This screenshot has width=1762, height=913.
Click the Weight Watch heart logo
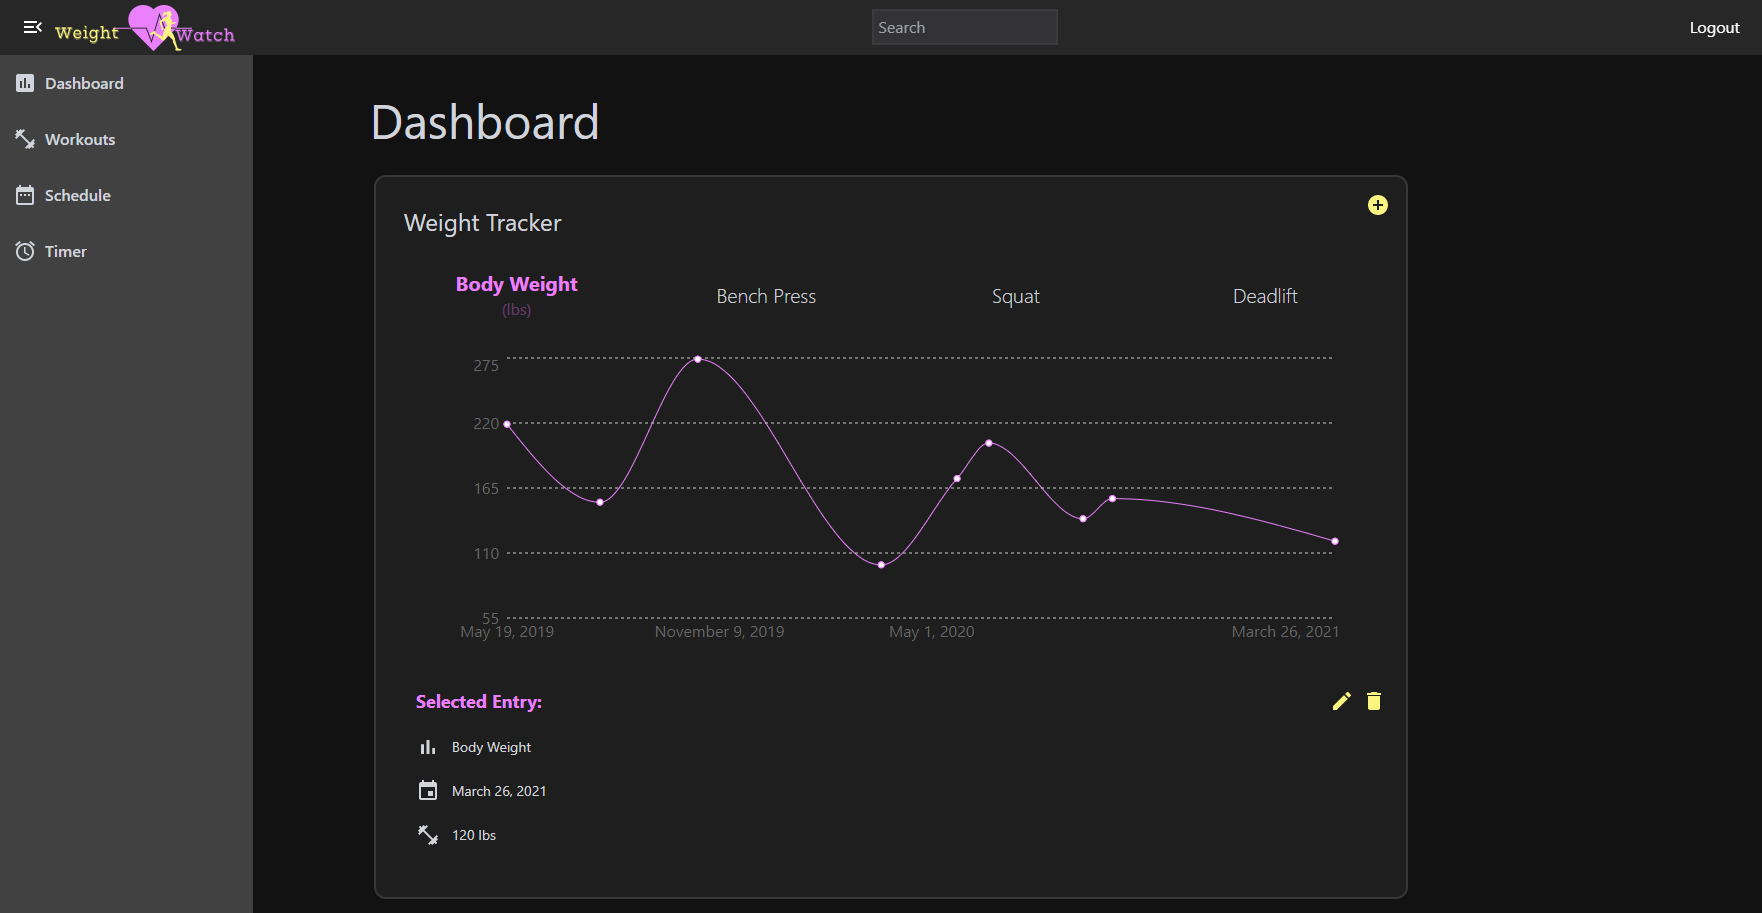pos(154,27)
